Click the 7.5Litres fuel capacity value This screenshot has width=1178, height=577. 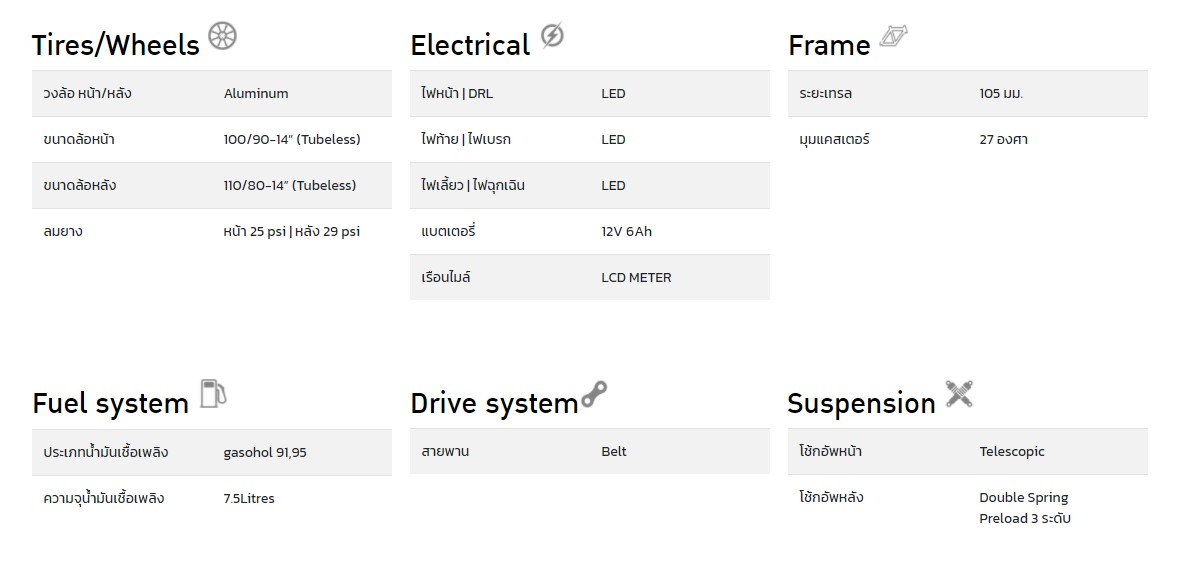[x=249, y=498]
